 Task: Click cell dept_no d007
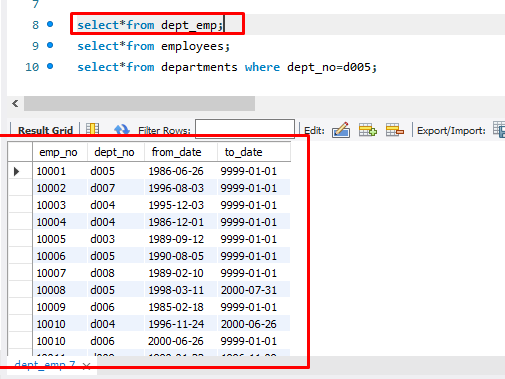click(116, 188)
